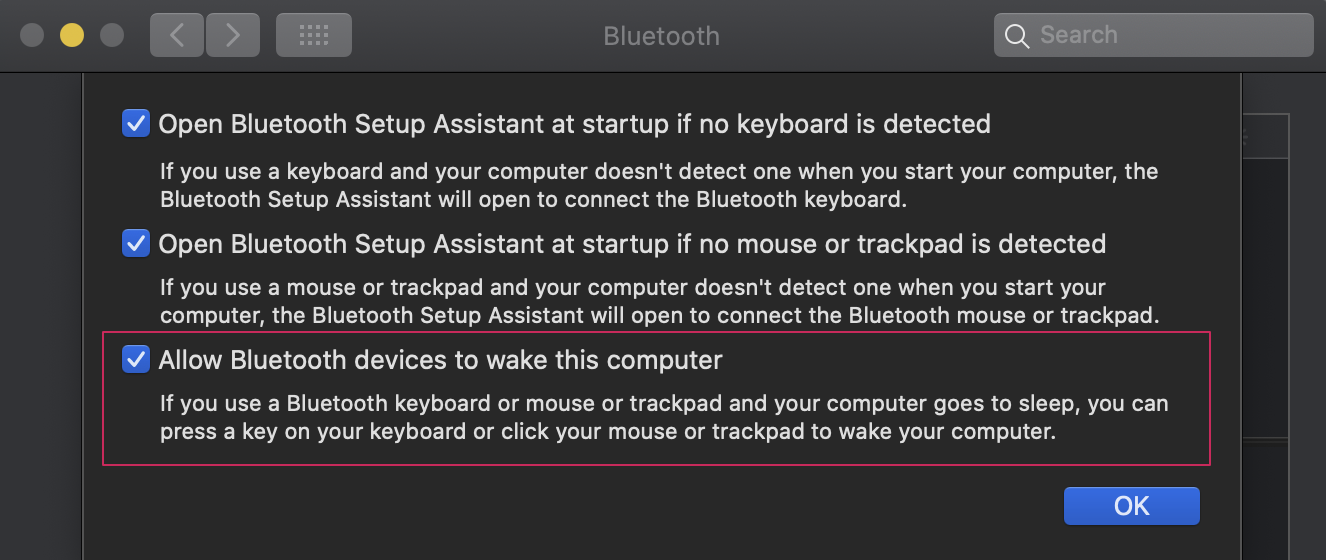Image resolution: width=1326 pixels, height=560 pixels.
Task: Disable the Bluetooth wake computer checkbox
Action: [x=135, y=359]
